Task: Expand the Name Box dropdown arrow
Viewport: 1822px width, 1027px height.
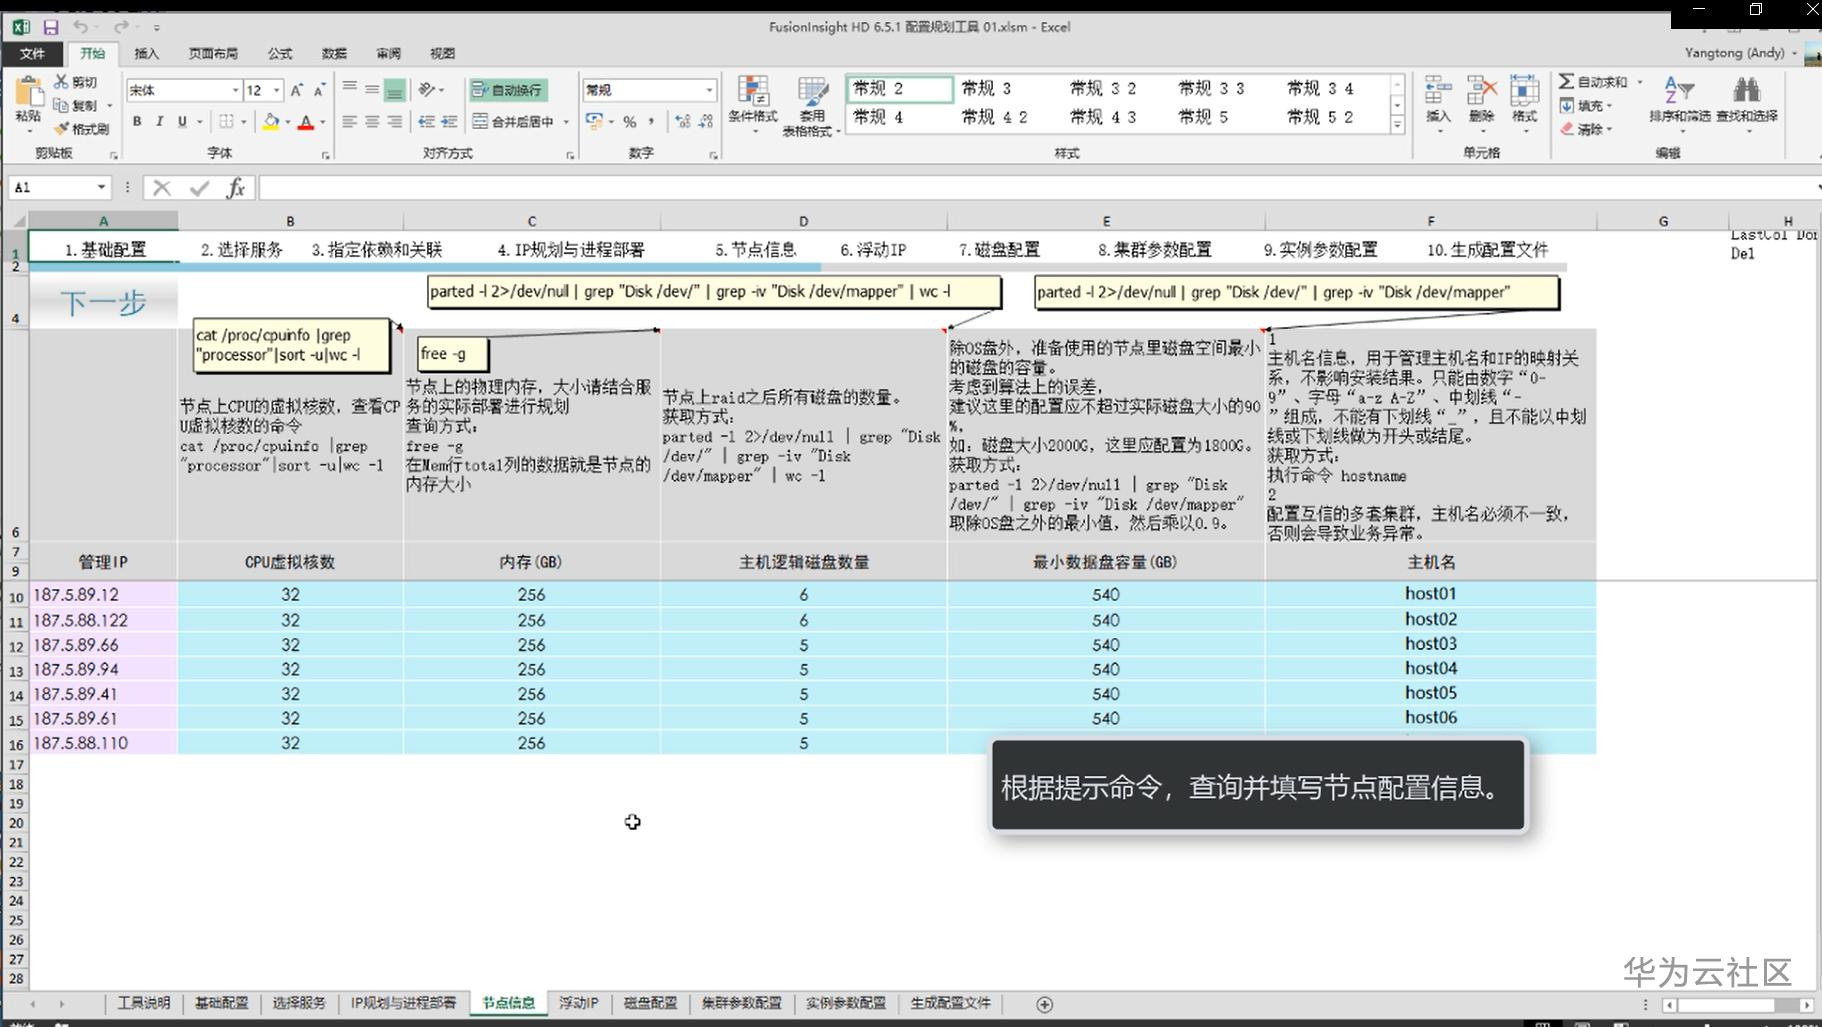Action: tap(101, 187)
